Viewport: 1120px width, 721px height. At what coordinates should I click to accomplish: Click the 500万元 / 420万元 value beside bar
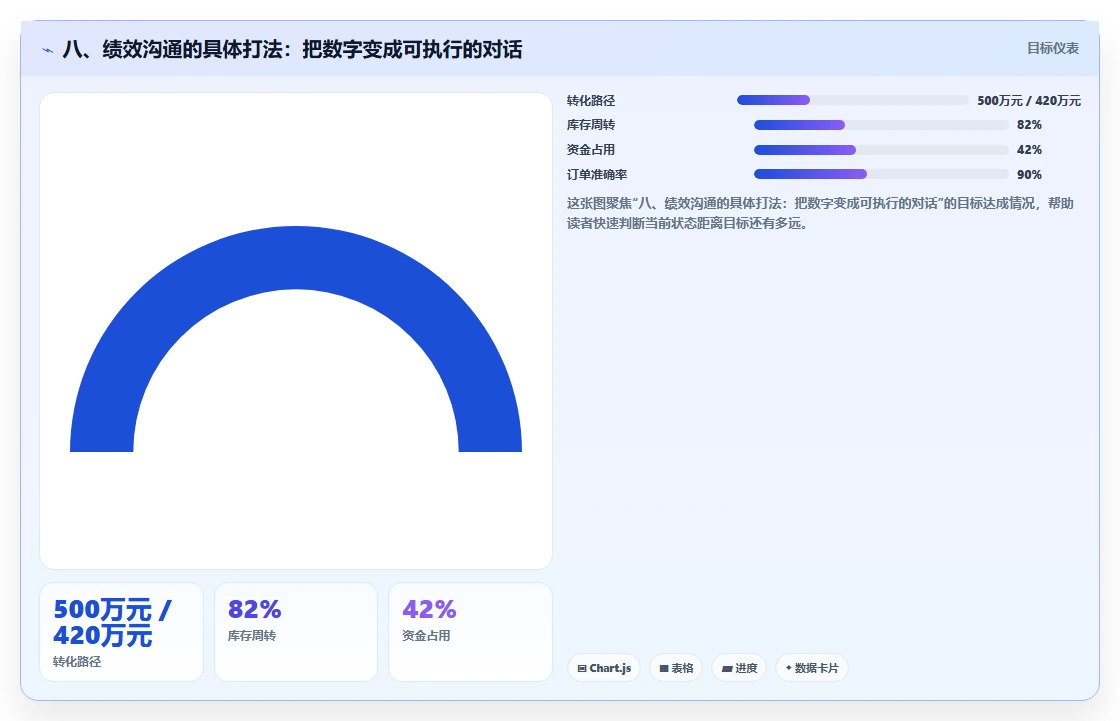[1029, 101]
